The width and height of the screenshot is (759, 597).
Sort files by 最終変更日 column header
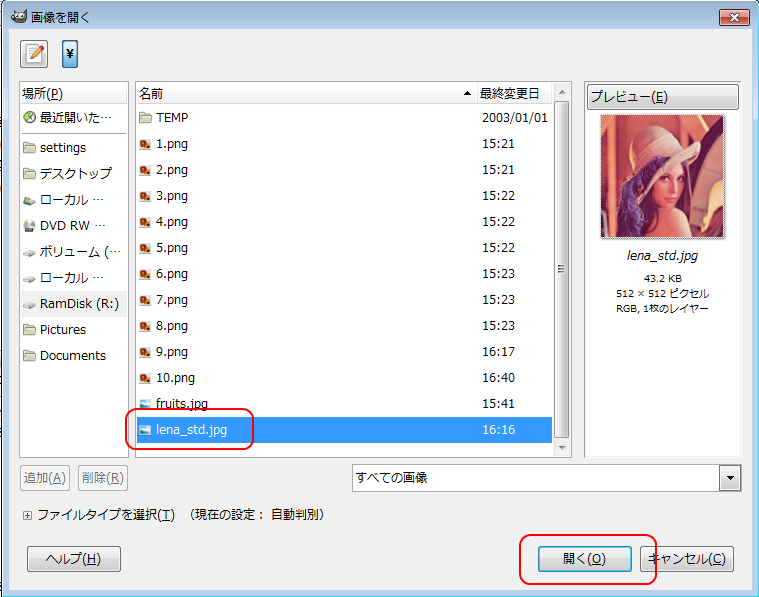514,93
